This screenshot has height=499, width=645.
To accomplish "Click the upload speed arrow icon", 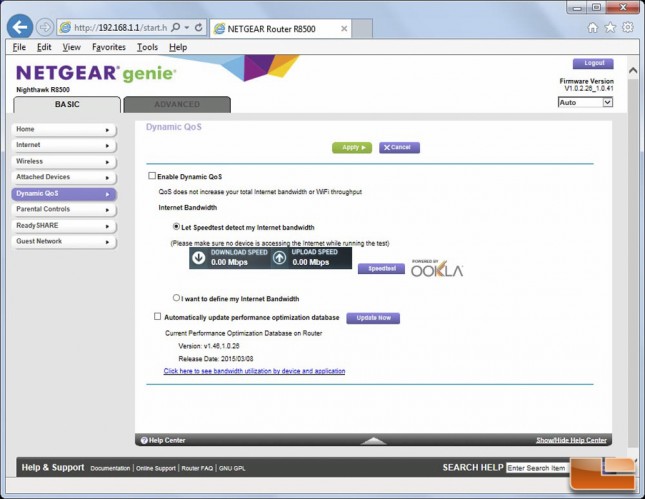I will click(x=280, y=258).
